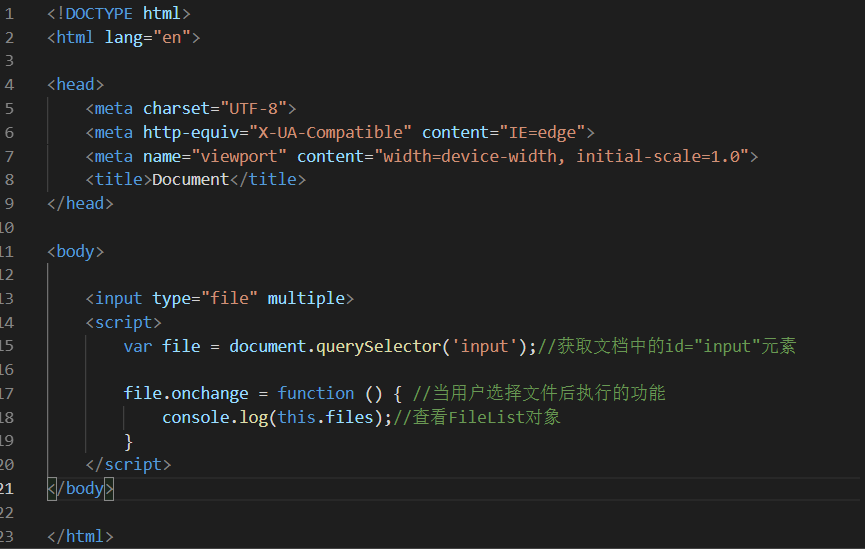Click the charset attribute name
The height and width of the screenshot is (549, 865).
tap(177, 109)
